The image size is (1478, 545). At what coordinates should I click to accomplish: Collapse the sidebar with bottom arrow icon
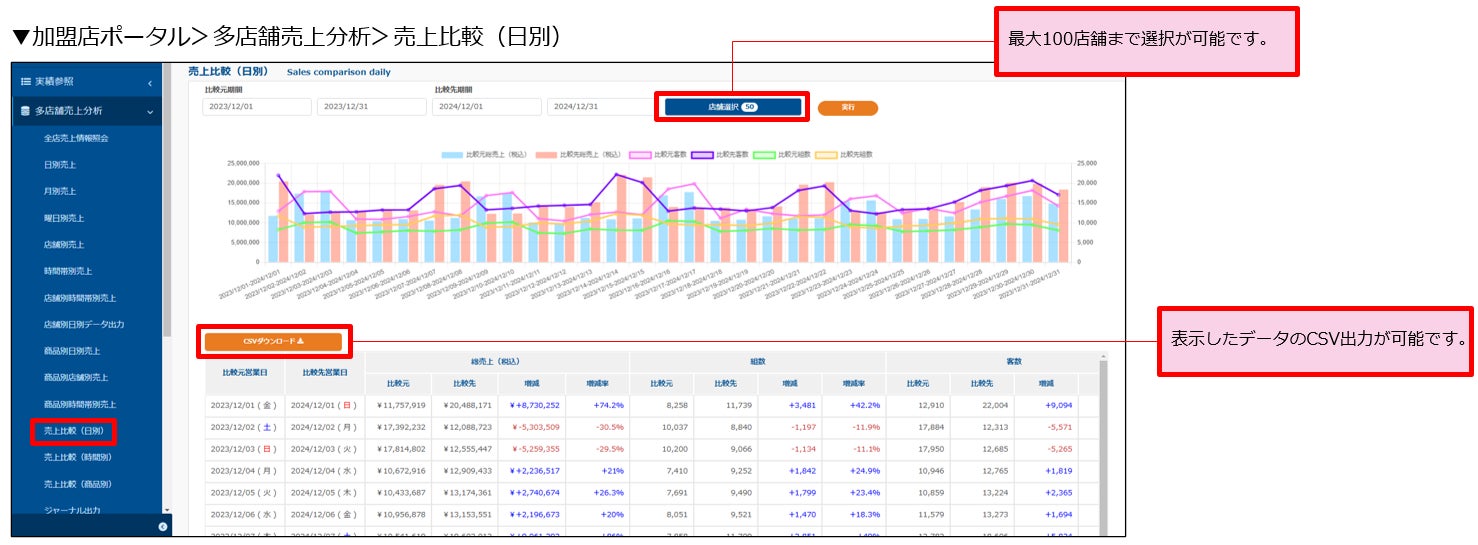tap(162, 526)
